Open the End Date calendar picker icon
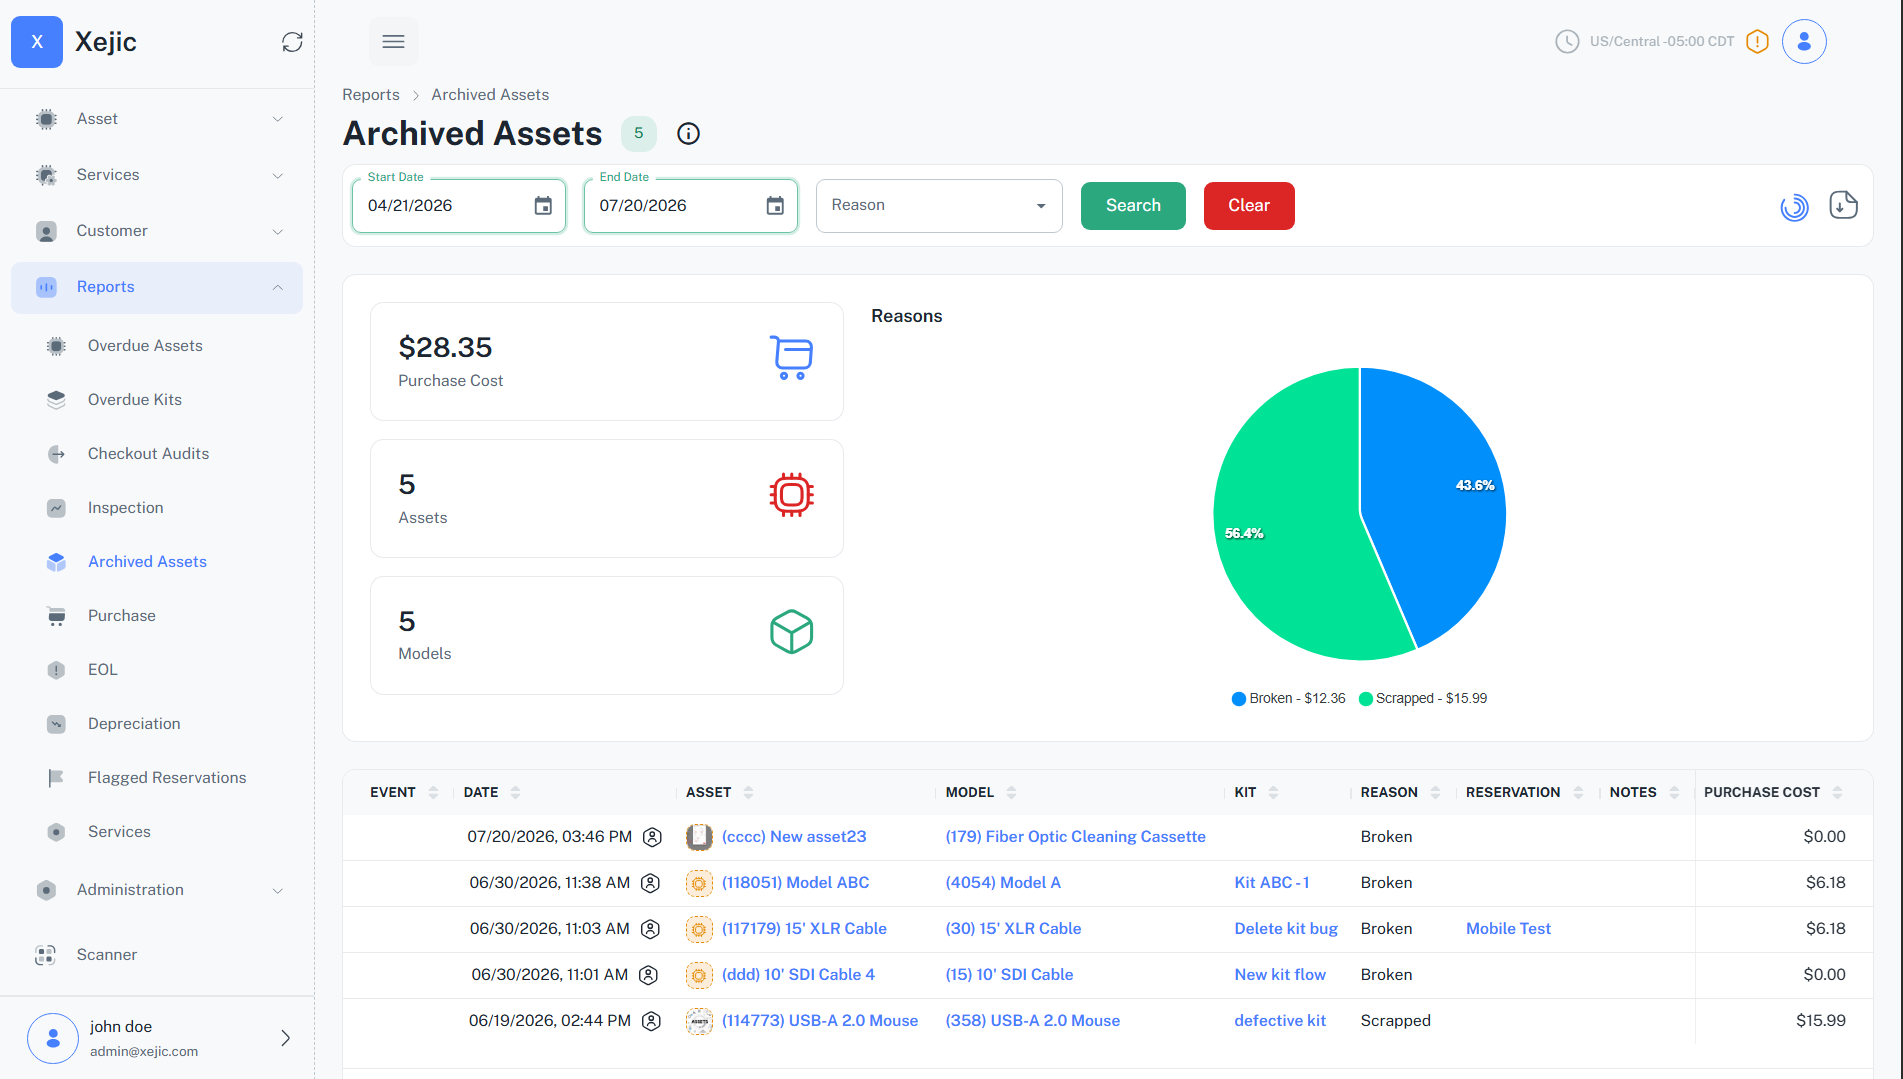This screenshot has height=1079, width=1903. pyautogui.click(x=775, y=206)
